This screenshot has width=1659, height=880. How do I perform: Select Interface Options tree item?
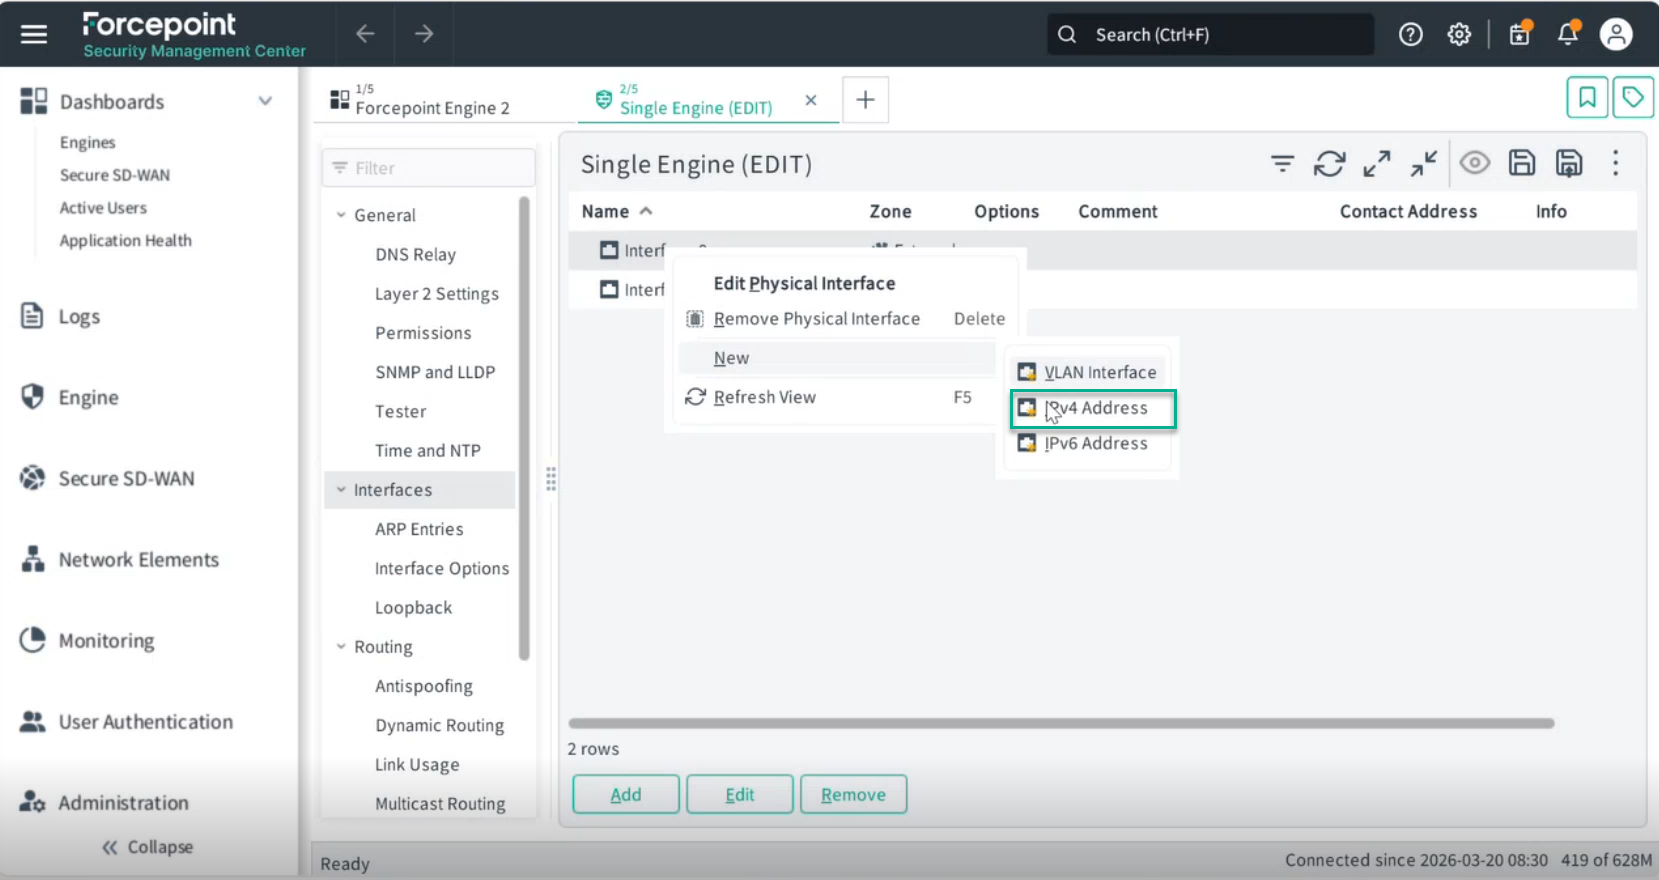tap(442, 568)
